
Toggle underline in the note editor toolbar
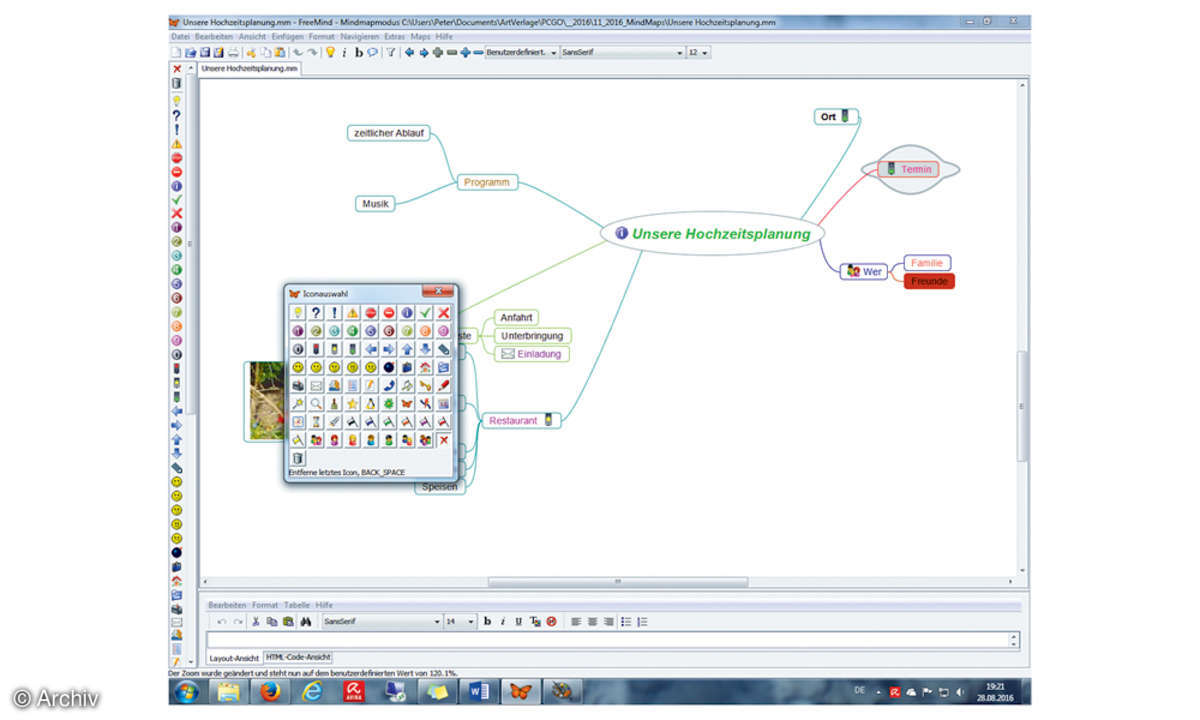click(x=518, y=621)
